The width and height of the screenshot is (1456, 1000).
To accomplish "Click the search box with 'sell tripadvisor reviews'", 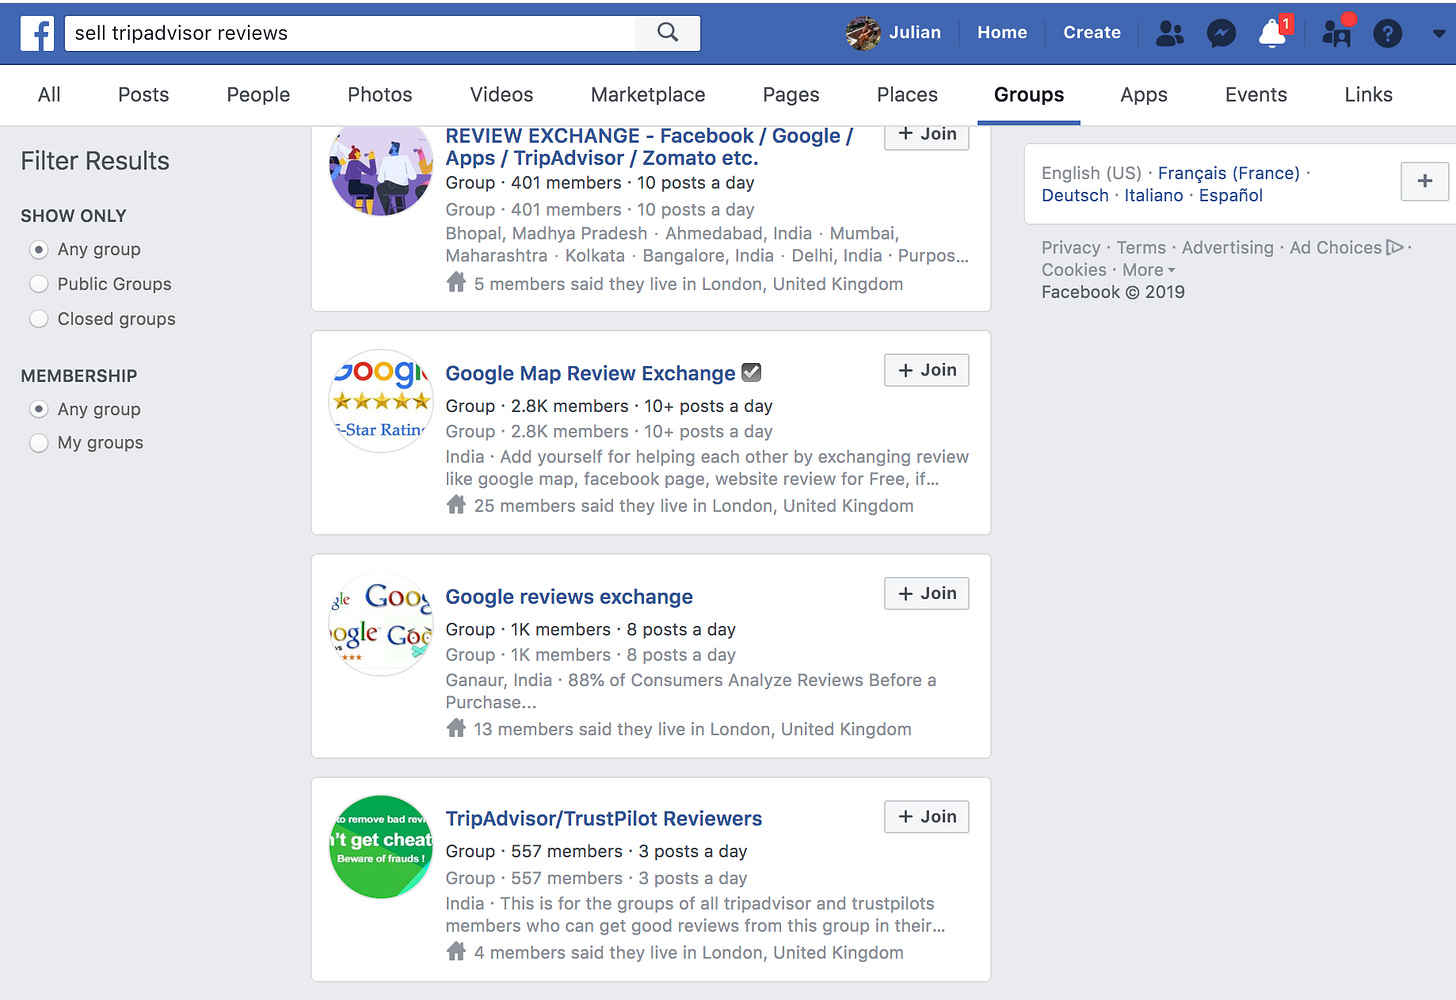I will (x=350, y=33).
